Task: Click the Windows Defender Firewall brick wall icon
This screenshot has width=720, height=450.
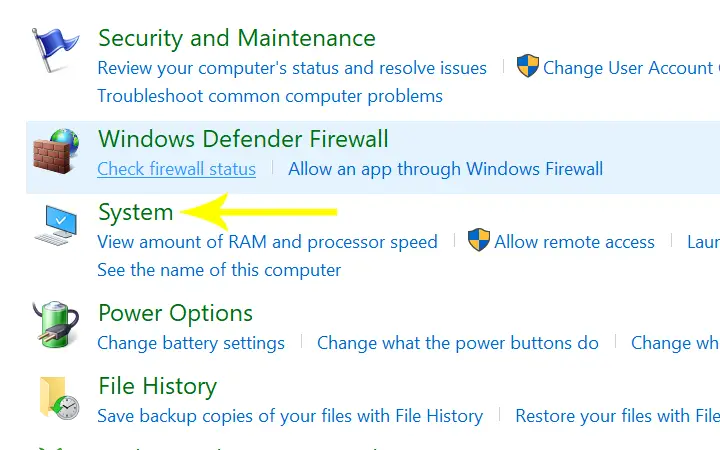Action: [x=56, y=151]
